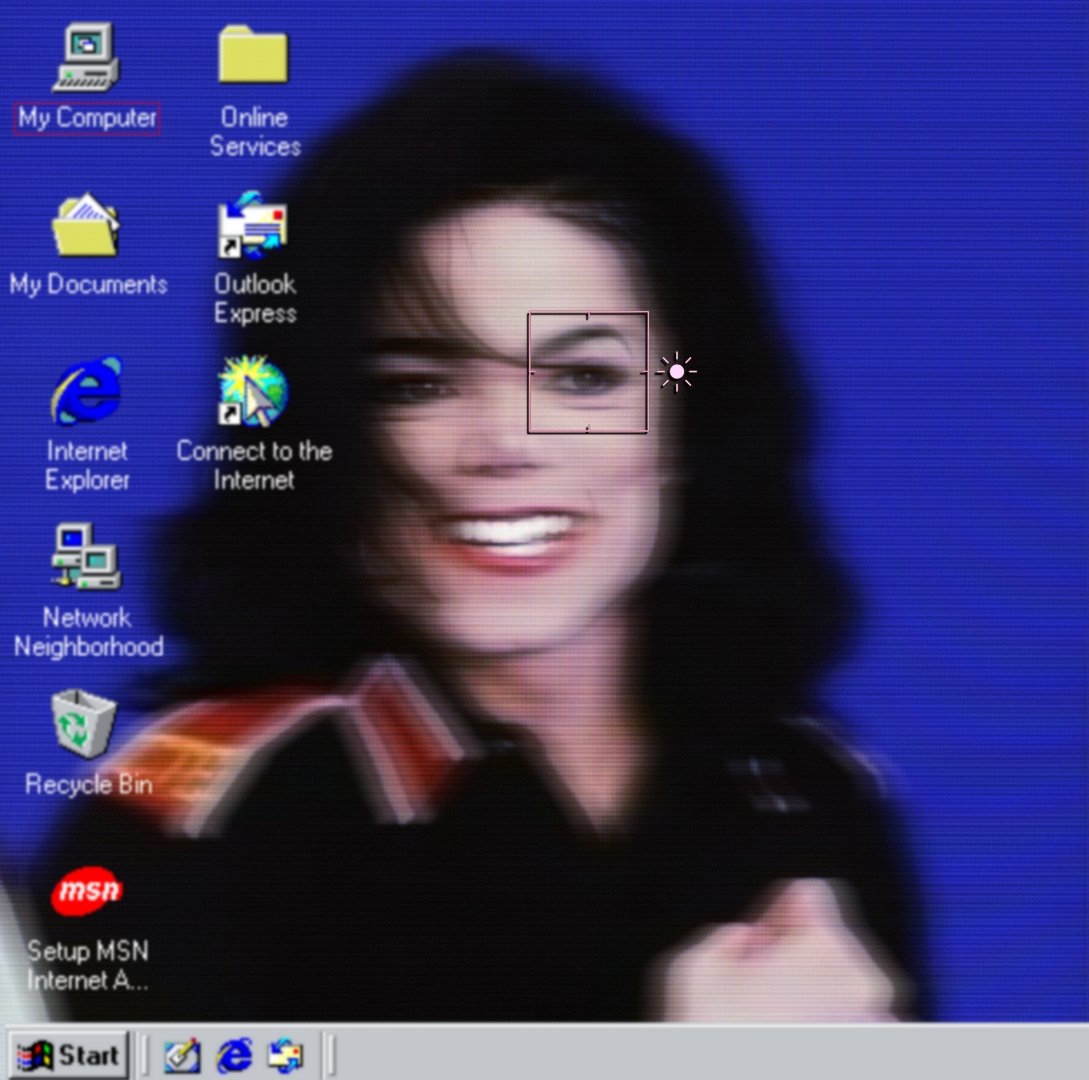Click the 'Online Services' label text
This screenshot has width=1089, height=1080.
pos(255,132)
